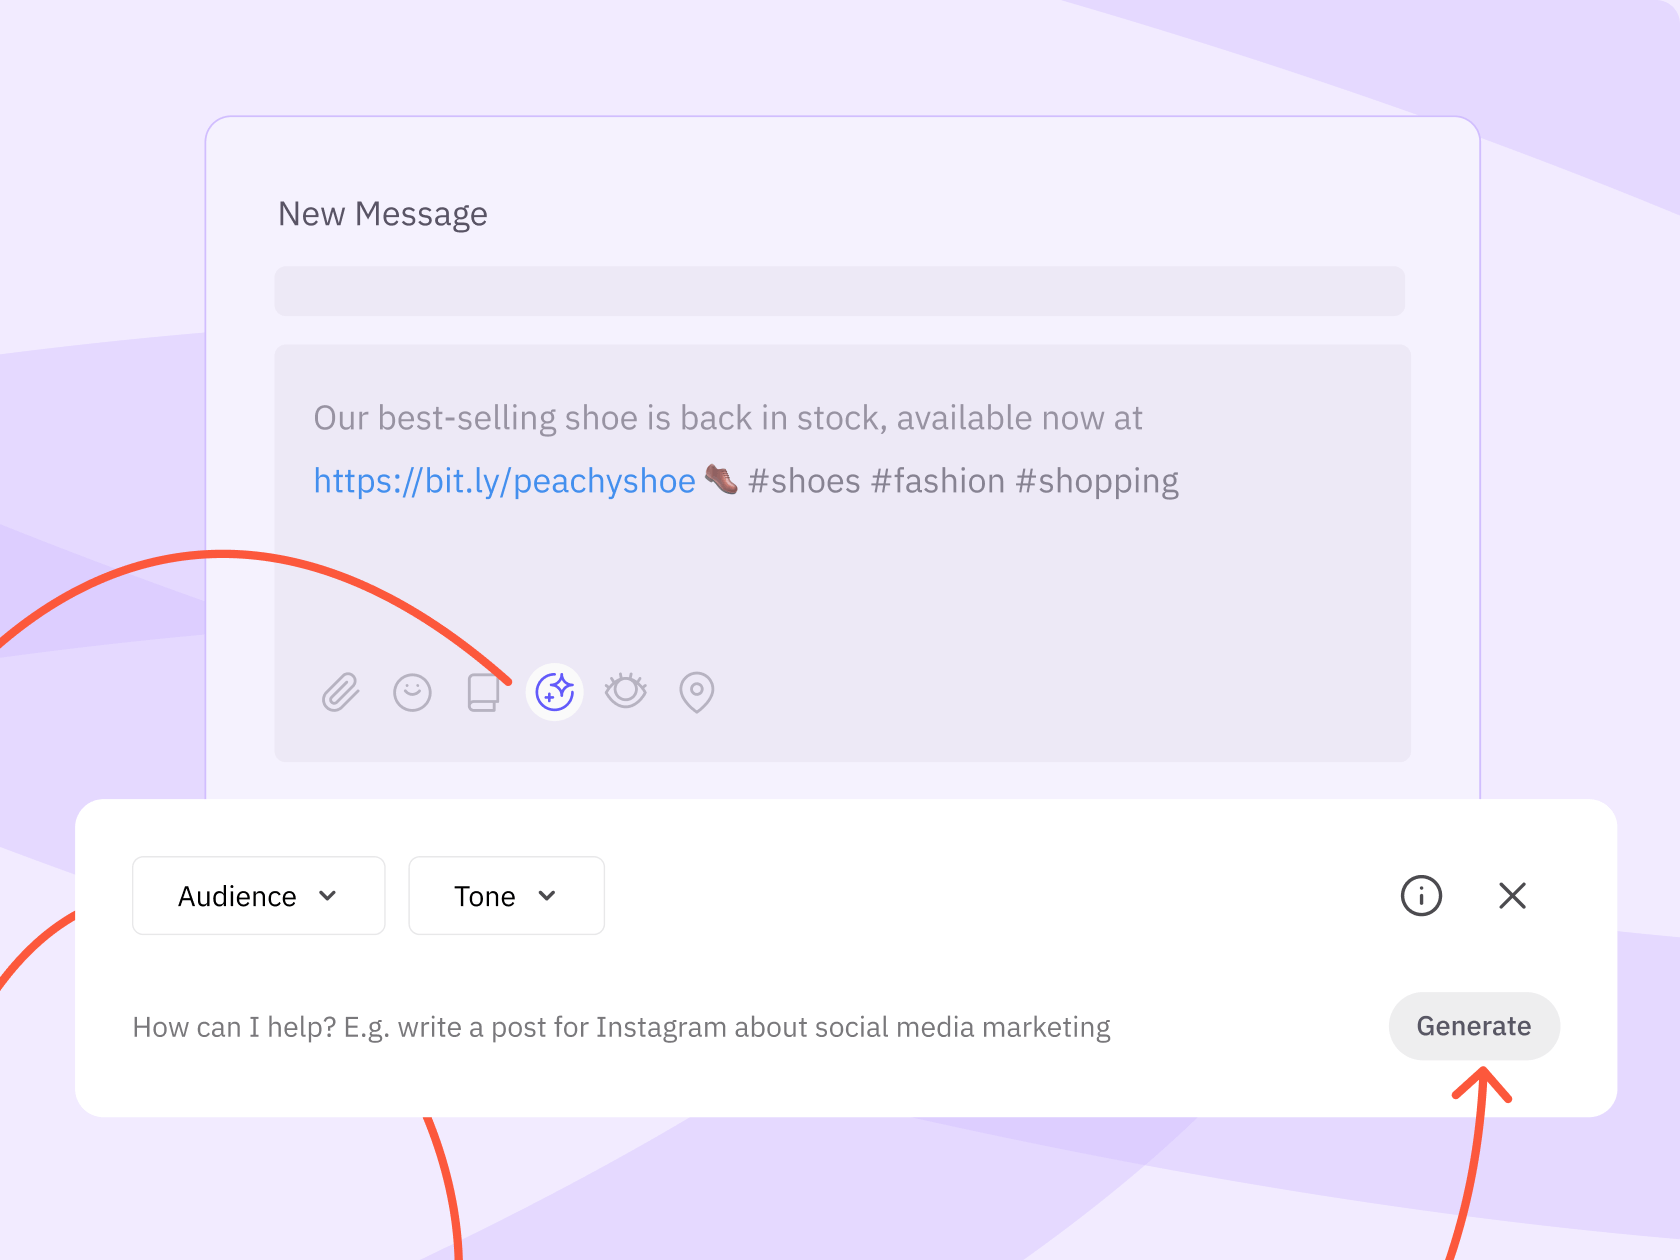Click the blank field under New Message
The height and width of the screenshot is (1260, 1680).
pyautogui.click(x=840, y=291)
